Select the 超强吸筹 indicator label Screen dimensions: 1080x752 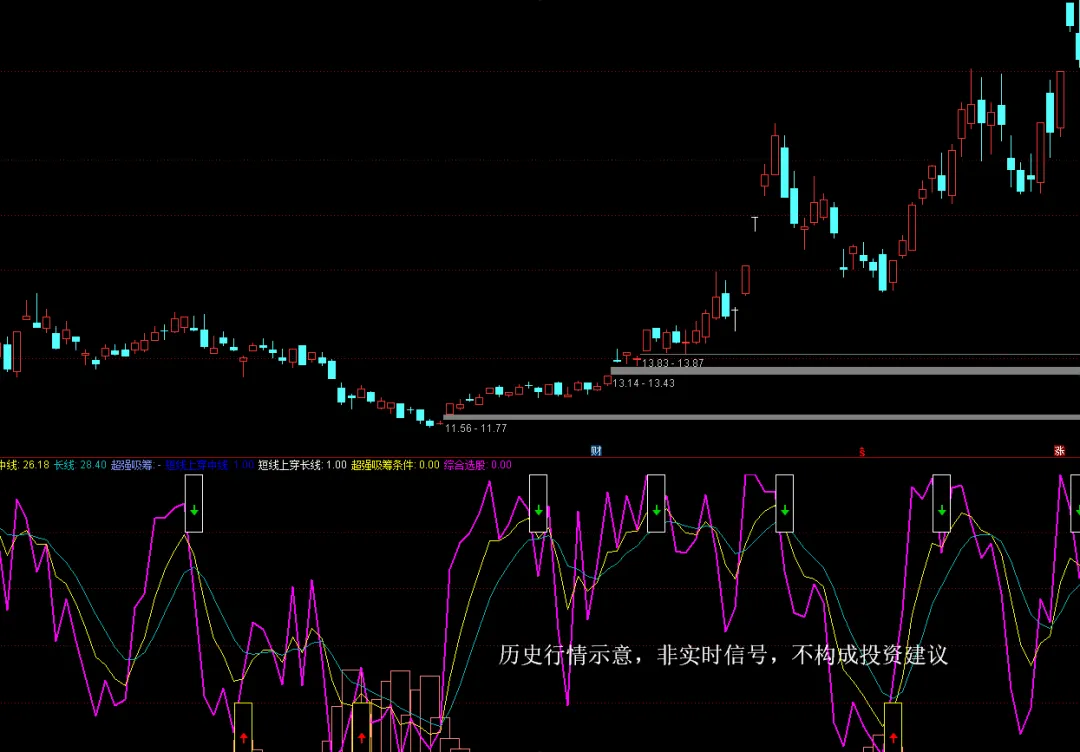[x=136, y=465]
